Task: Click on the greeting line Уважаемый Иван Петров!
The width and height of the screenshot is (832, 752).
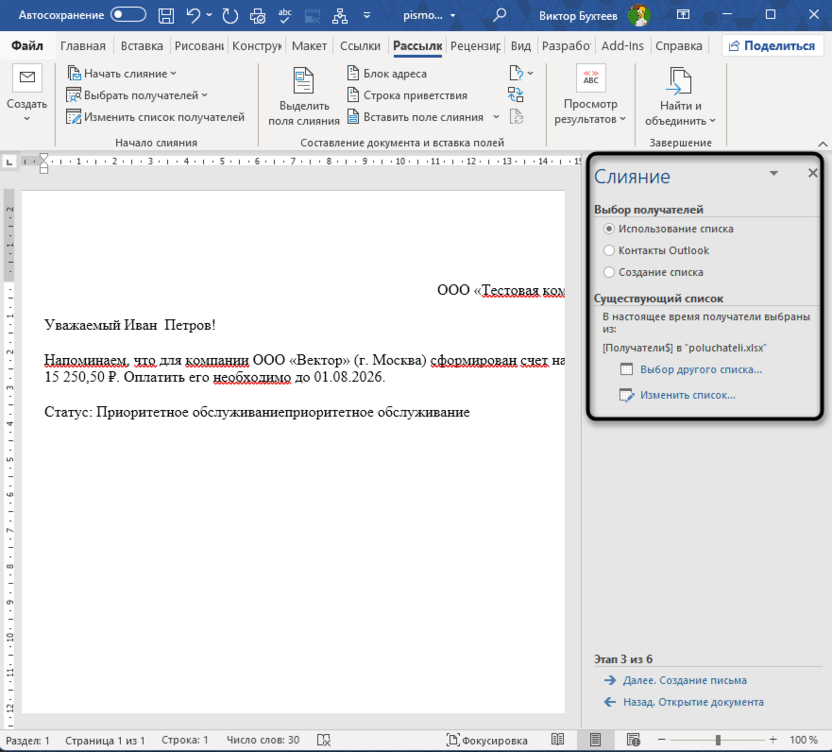Action: point(129,325)
